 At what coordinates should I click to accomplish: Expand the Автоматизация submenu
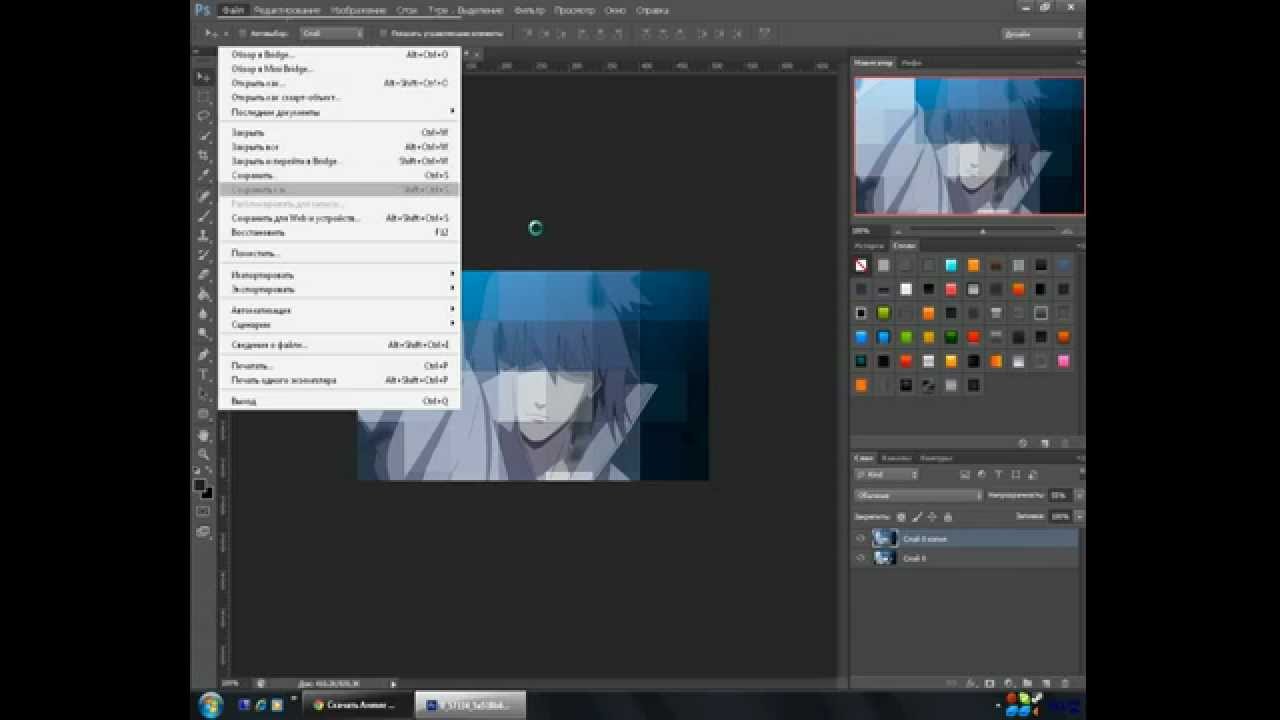click(340, 310)
